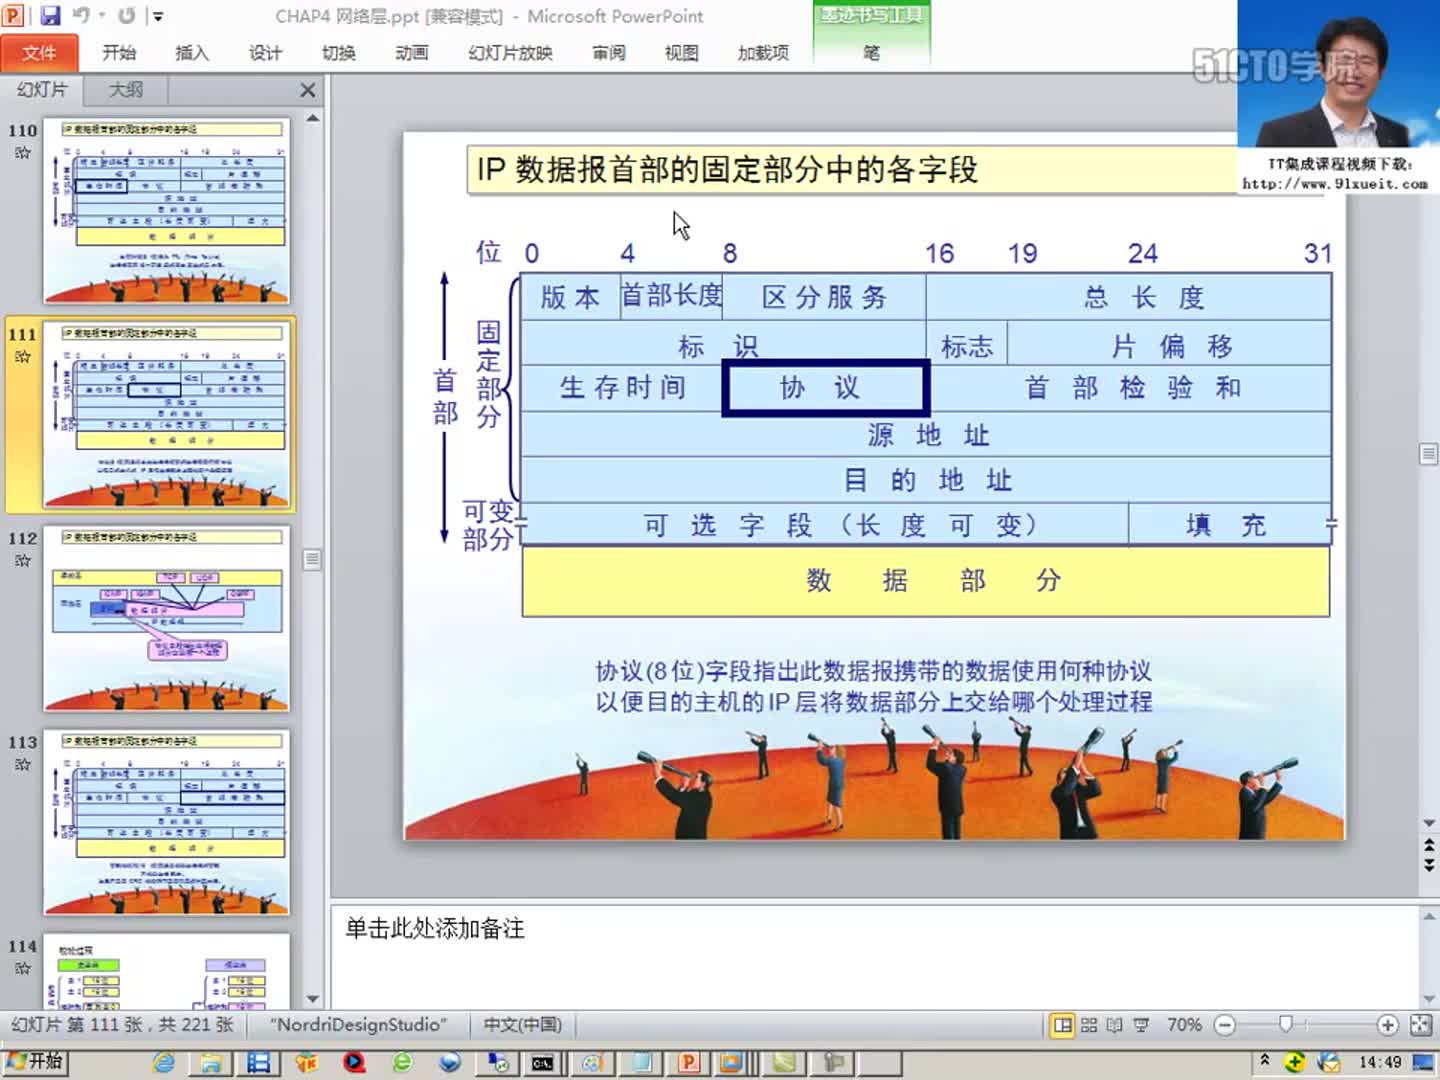Image resolution: width=1440 pixels, height=1080 pixels.
Task: Switch to the 大纲 outline tab
Action: 125,90
